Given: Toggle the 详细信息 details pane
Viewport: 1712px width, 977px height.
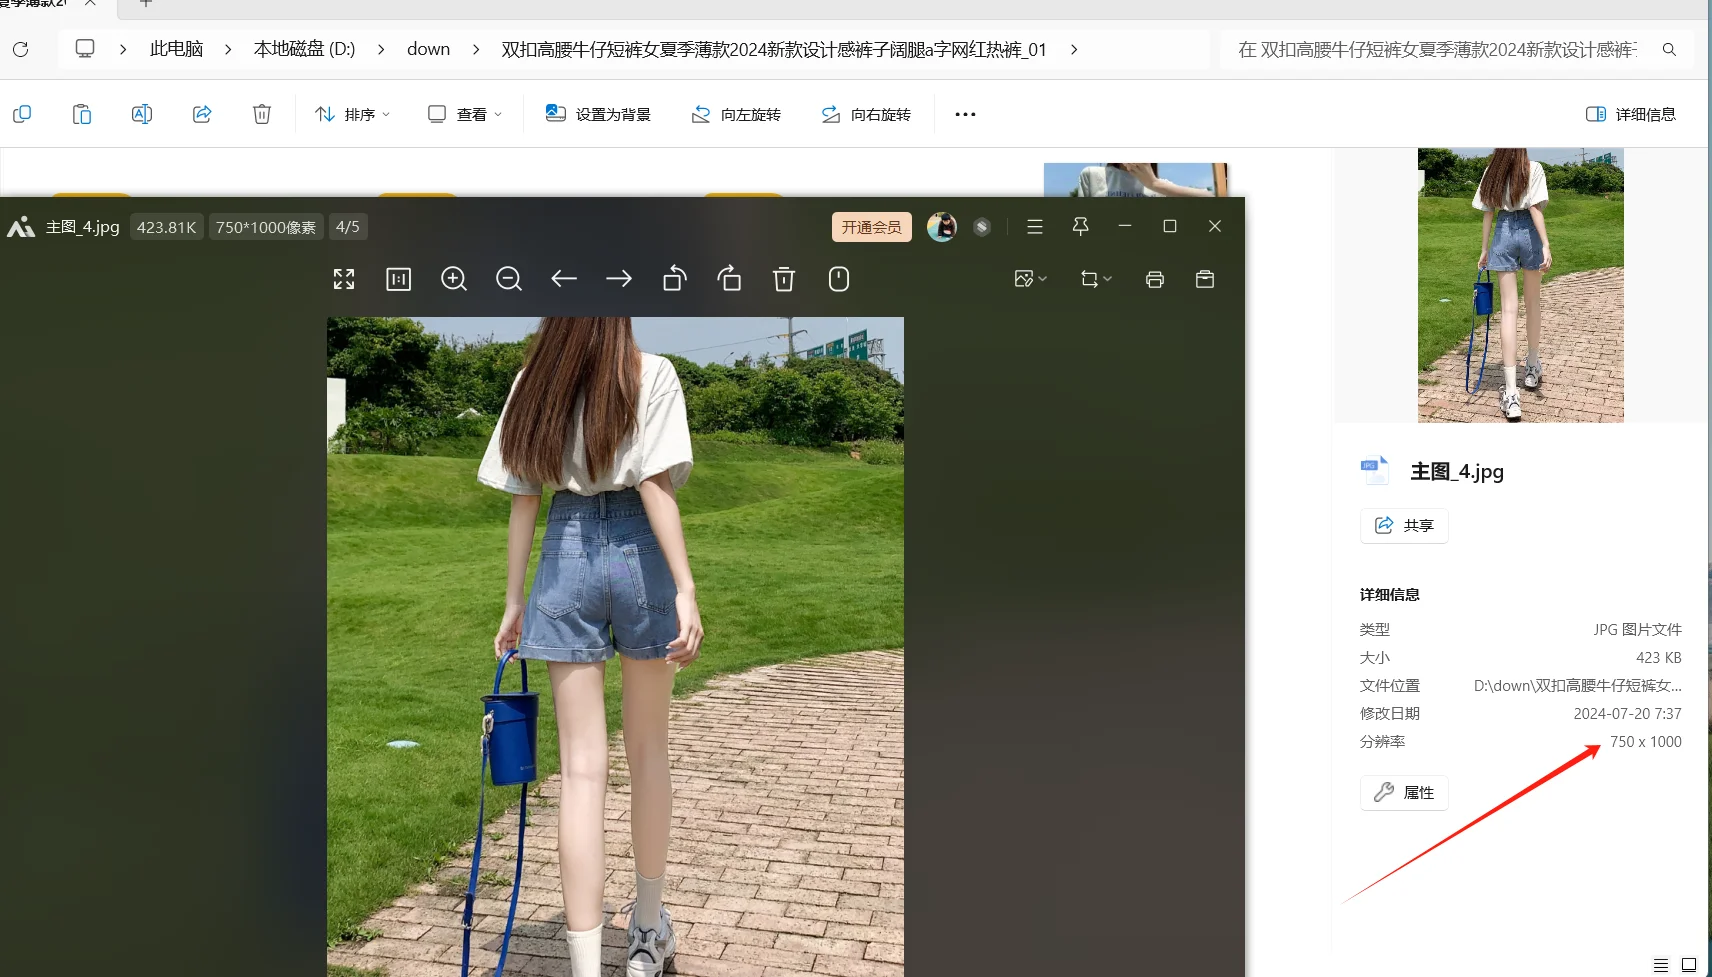Looking at the screenshot, I should point(1631,113).
